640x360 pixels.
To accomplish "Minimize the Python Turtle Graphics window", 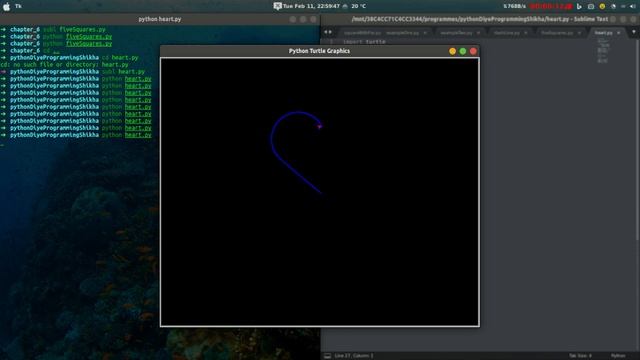I will pos(452,51).
